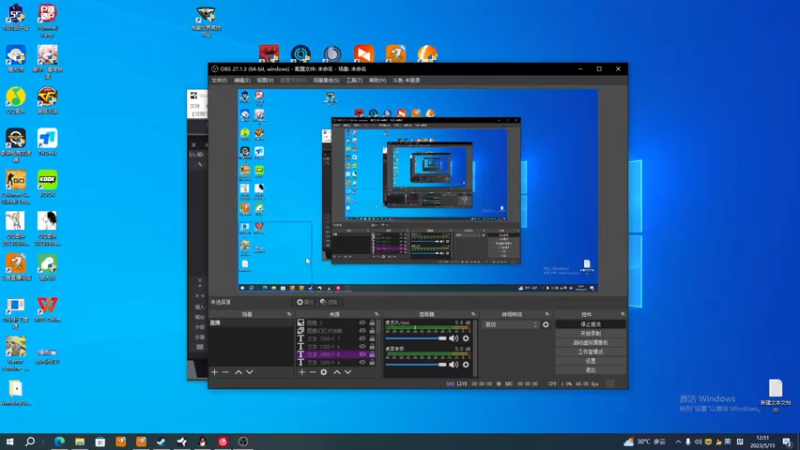
Task: Move scene down with arrow icon
Action: (249, 372)
